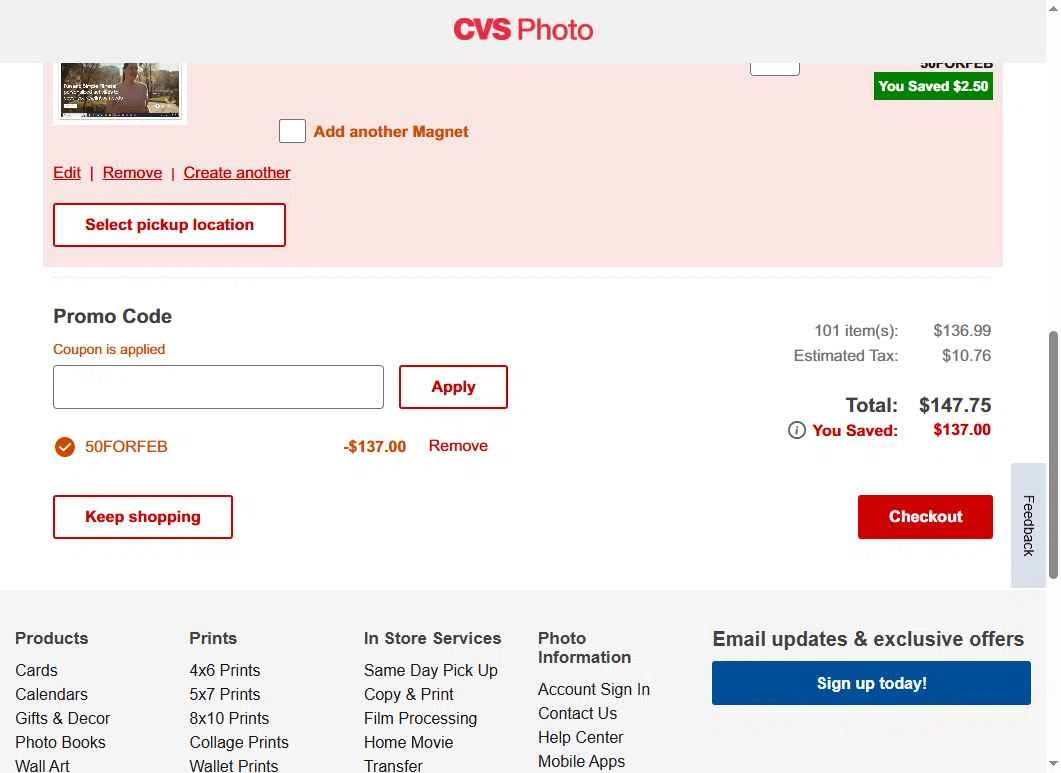Click the Total $147.75 amount
This screenshot has height=773, width=1061.
(955, 405)
